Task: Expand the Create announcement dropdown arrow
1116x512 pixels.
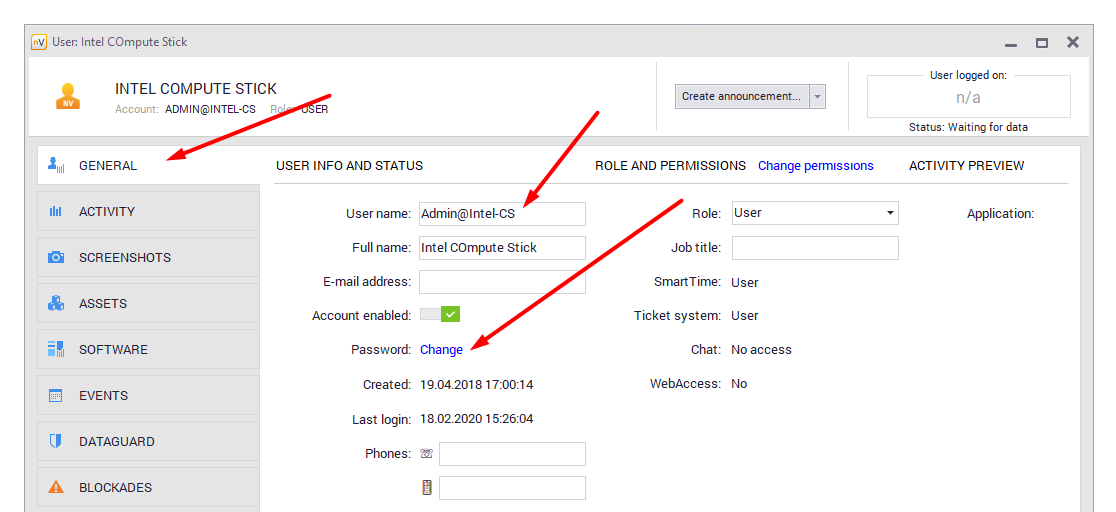Action: [x=817, y=97]
